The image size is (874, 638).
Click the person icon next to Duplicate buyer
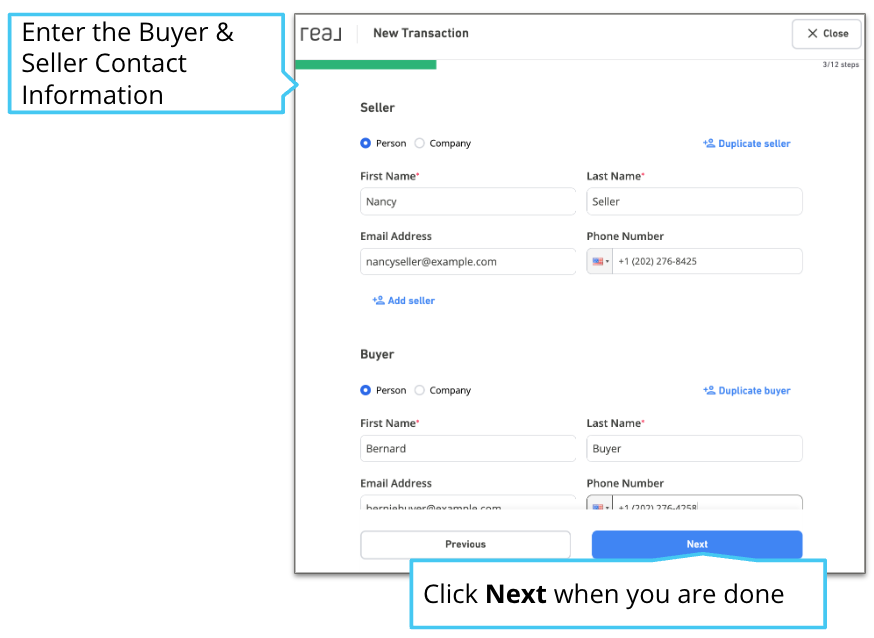[708, 390]
